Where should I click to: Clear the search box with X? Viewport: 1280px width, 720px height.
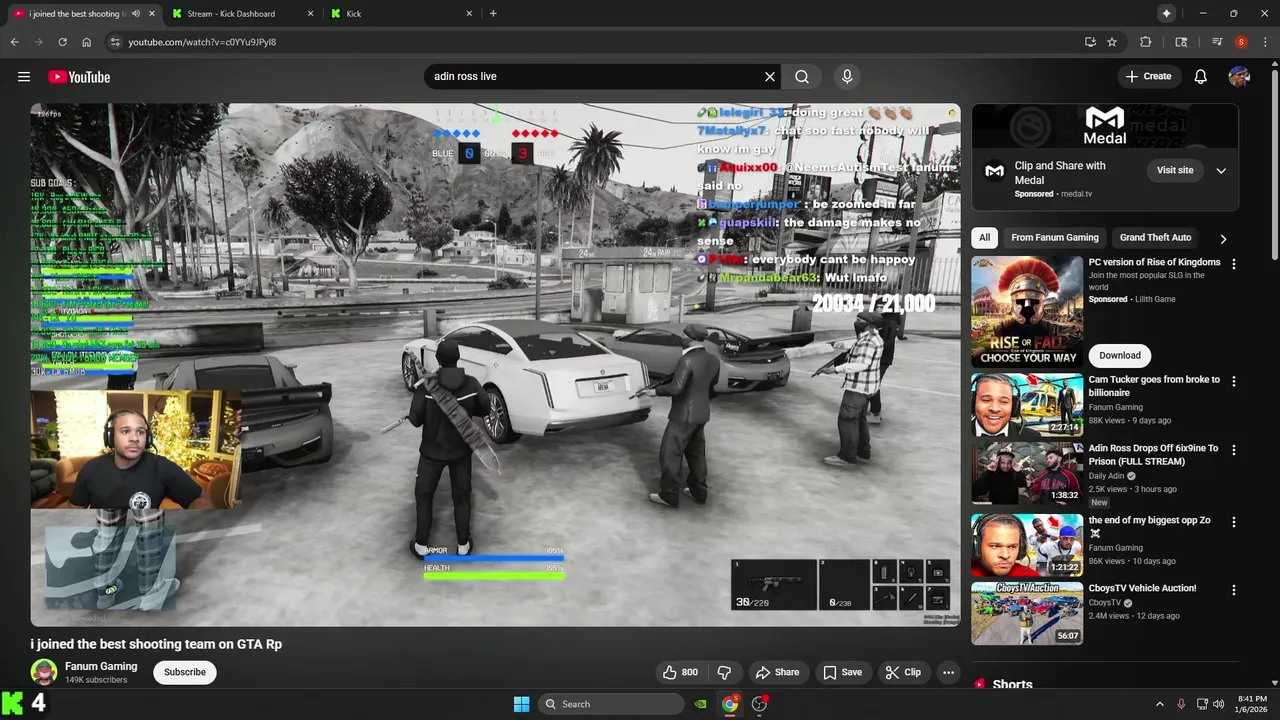[770, 77]
